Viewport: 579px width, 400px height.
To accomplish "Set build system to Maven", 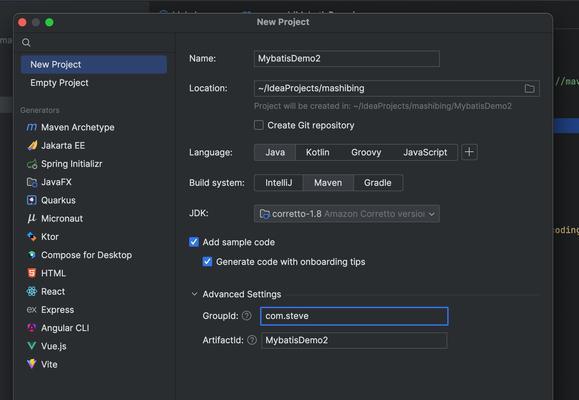I will [x=328, y=183].
